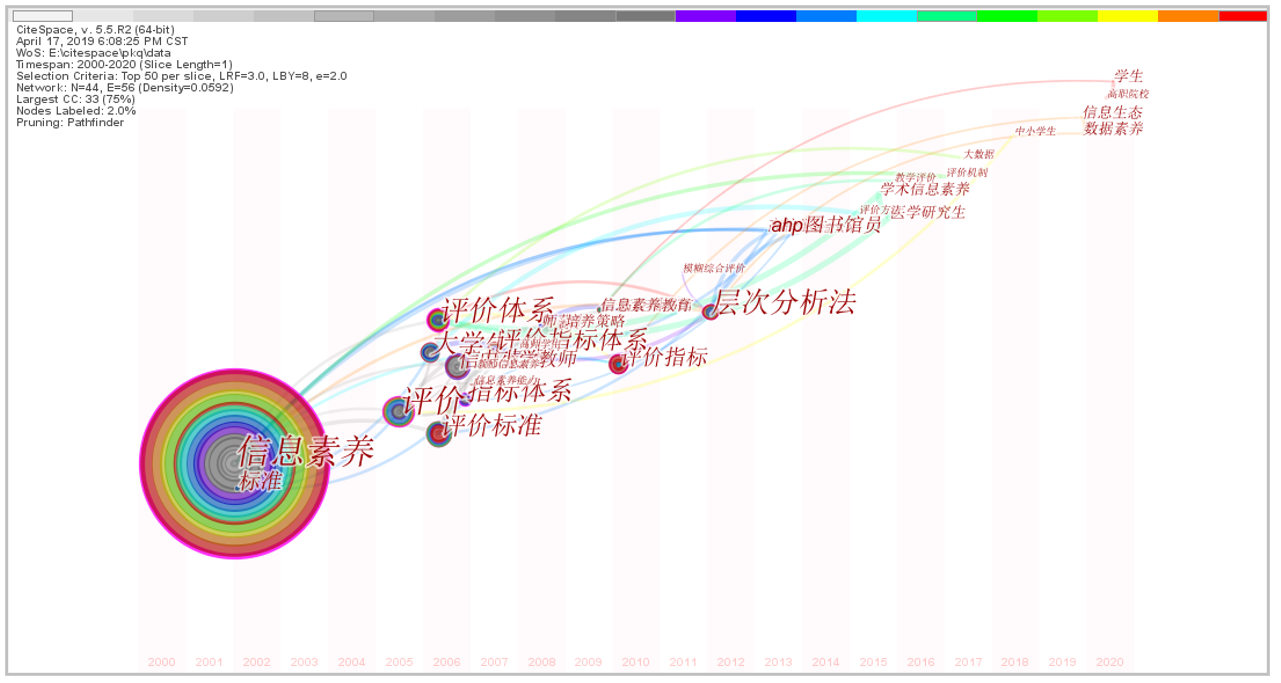Select the 评价指标 label text
This screenshot has height=683, width=1281.
point(665,357)
